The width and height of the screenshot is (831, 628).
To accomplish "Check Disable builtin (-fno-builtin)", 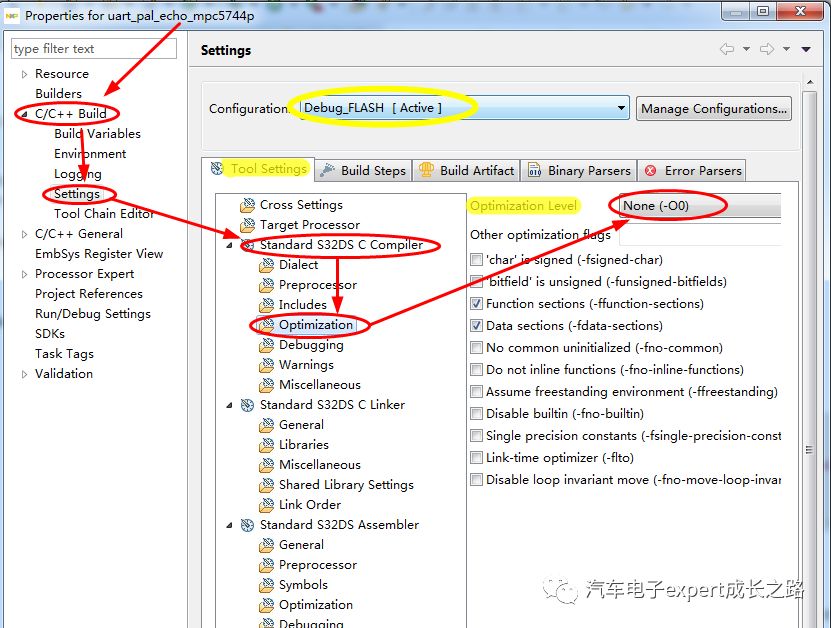I will 476,413.
